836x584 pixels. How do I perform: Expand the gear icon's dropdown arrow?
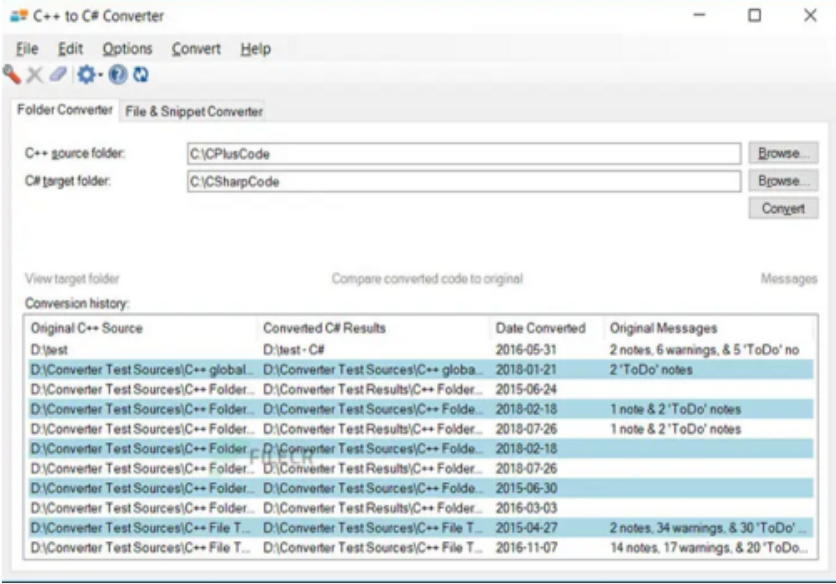coord(100,75)
